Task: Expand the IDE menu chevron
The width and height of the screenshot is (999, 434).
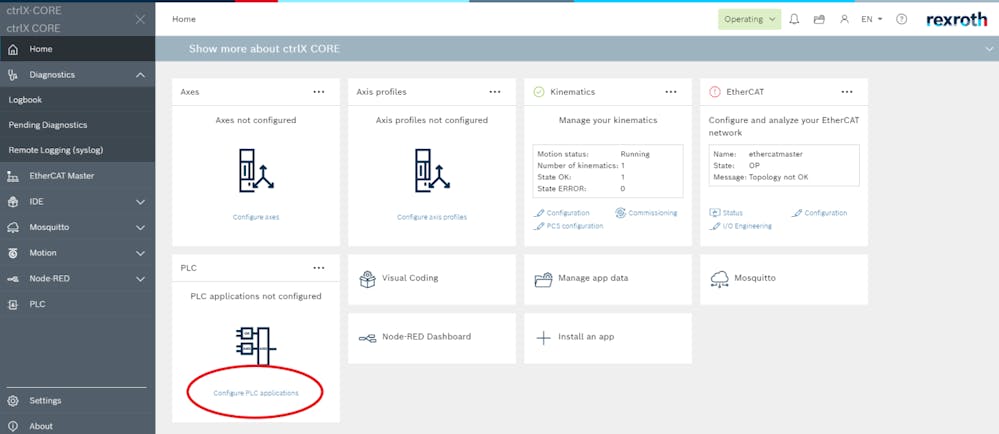Action: (x=141, y=202)
